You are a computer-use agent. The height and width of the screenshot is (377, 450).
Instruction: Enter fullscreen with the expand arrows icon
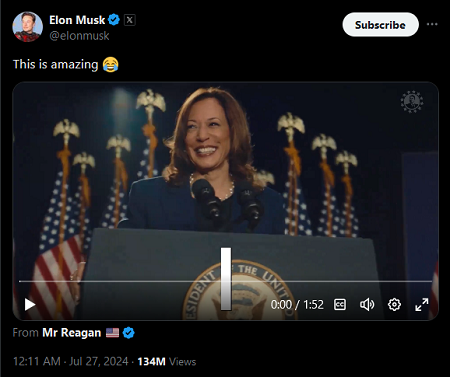(x=422, y=305)
